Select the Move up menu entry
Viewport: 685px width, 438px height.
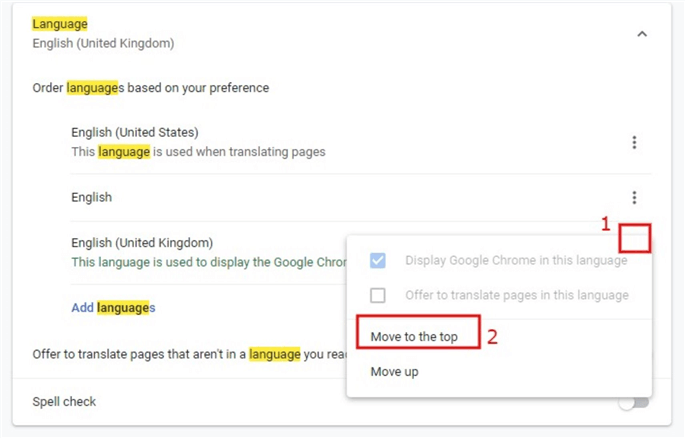pyautogui.click(x=394, y=372)
